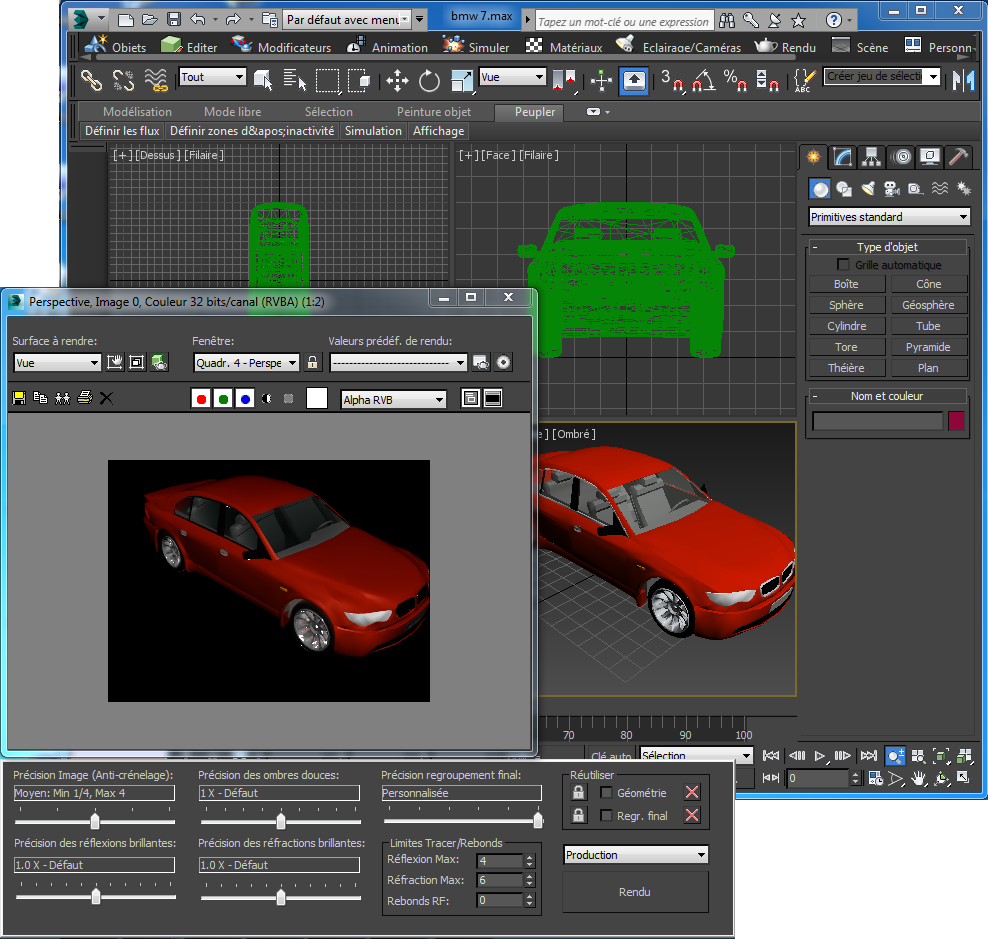Toggle the Grille automatique checkbox
Image resolution: width=988 pixels, height=939 pixels.
click(x=843, y=265)
